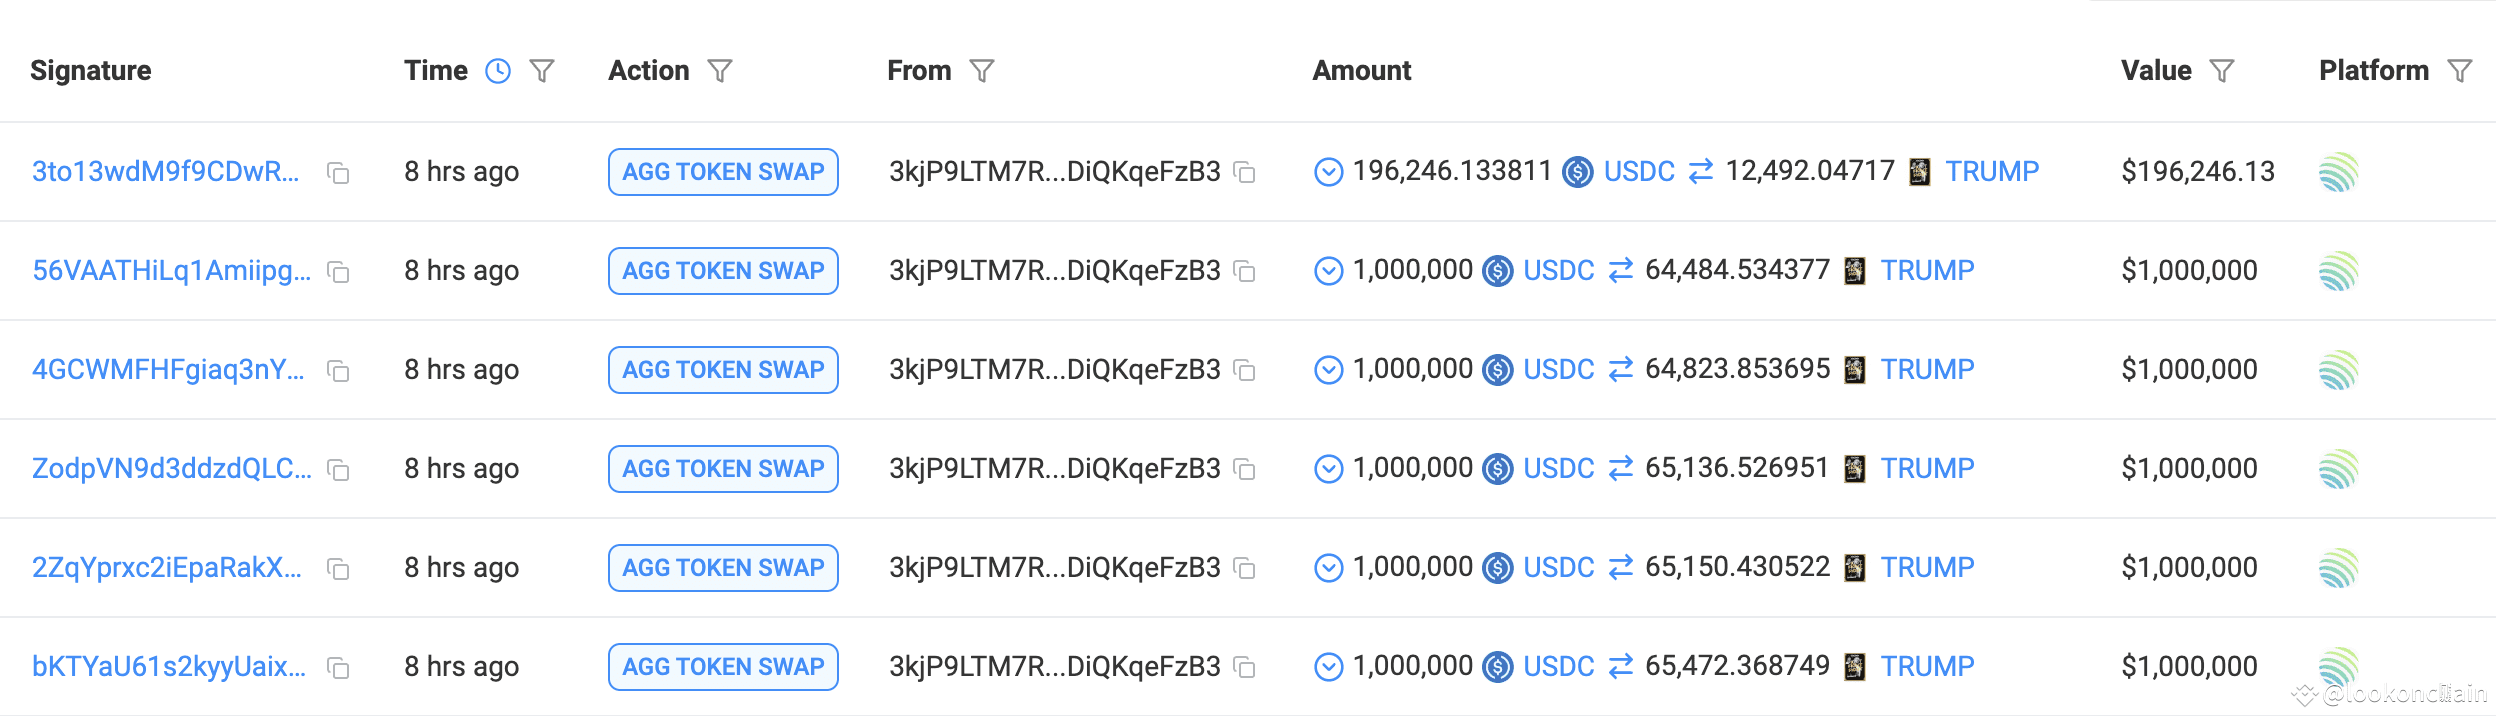Expand the first transaction's amount details circle

tap(1328, 172)
